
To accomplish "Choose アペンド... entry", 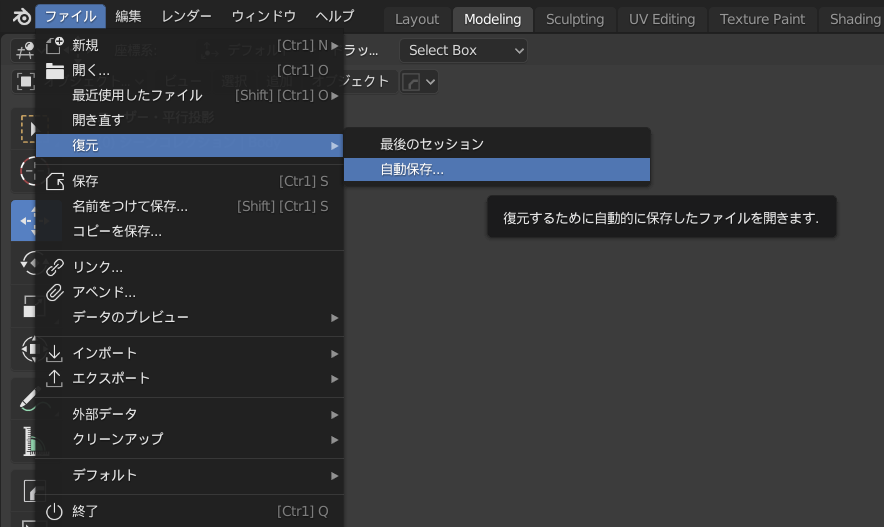I will [x=189, y=292].
